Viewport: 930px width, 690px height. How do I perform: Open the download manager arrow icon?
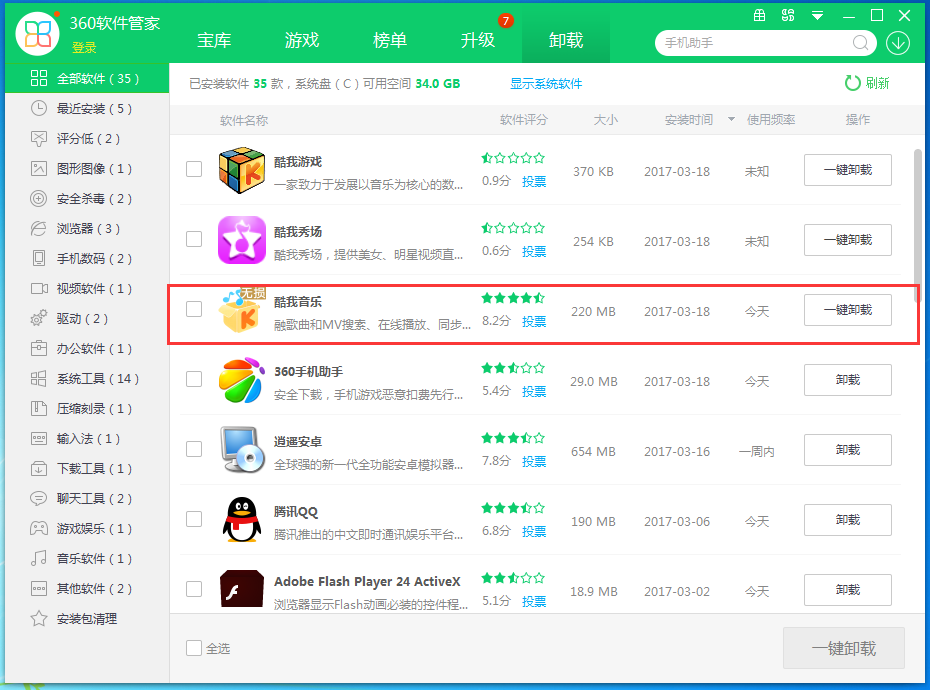[x=898, y=43]
